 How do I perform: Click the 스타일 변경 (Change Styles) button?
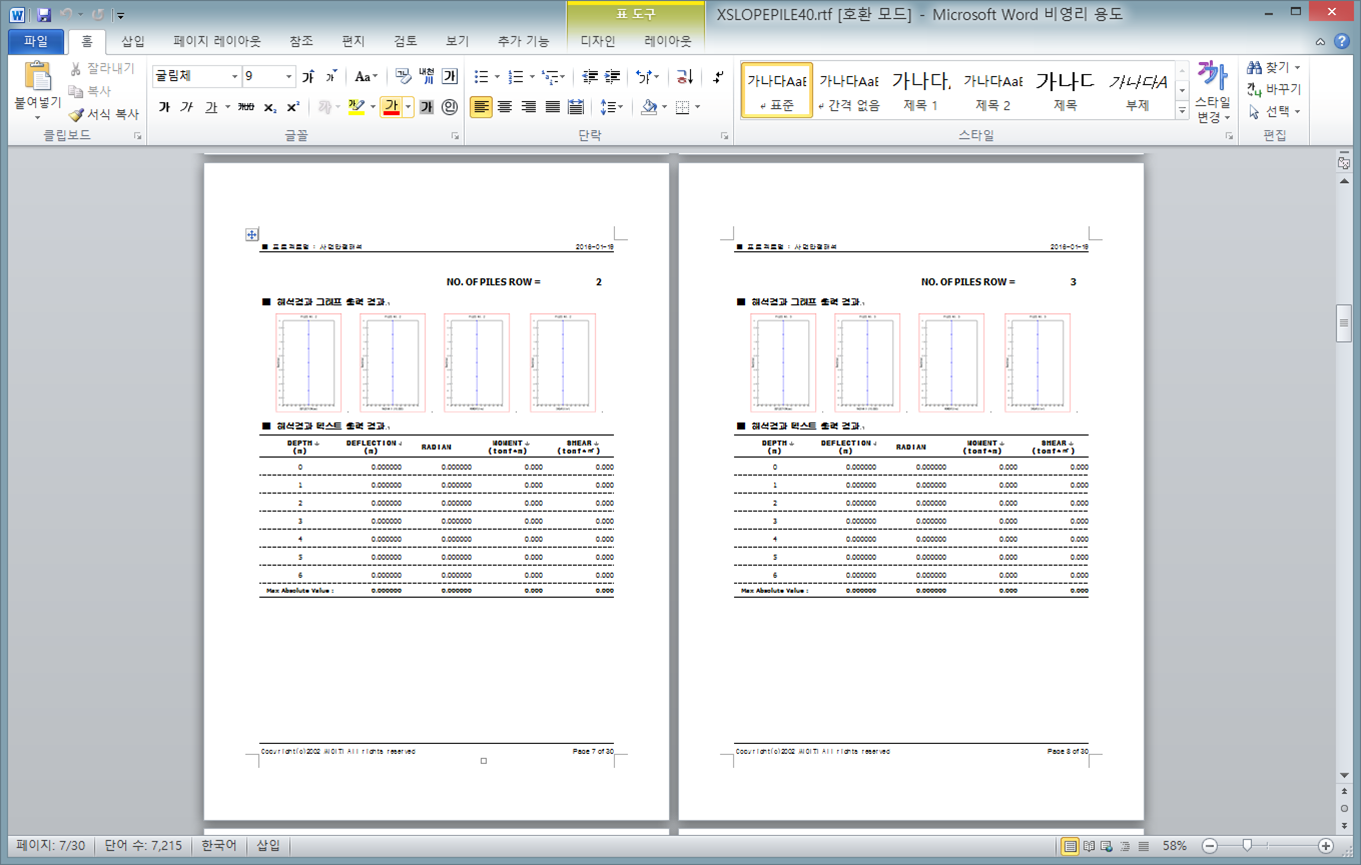pyautogui.click(x=1213, y=92)
